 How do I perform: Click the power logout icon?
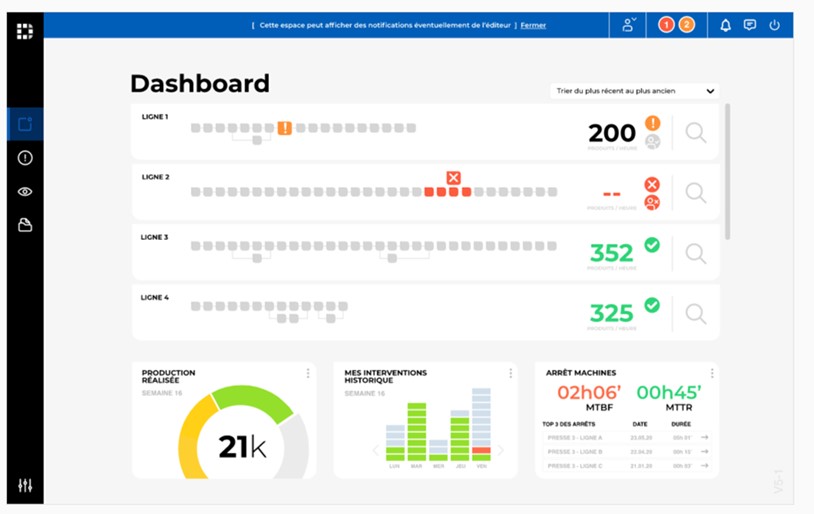(774, 25)
